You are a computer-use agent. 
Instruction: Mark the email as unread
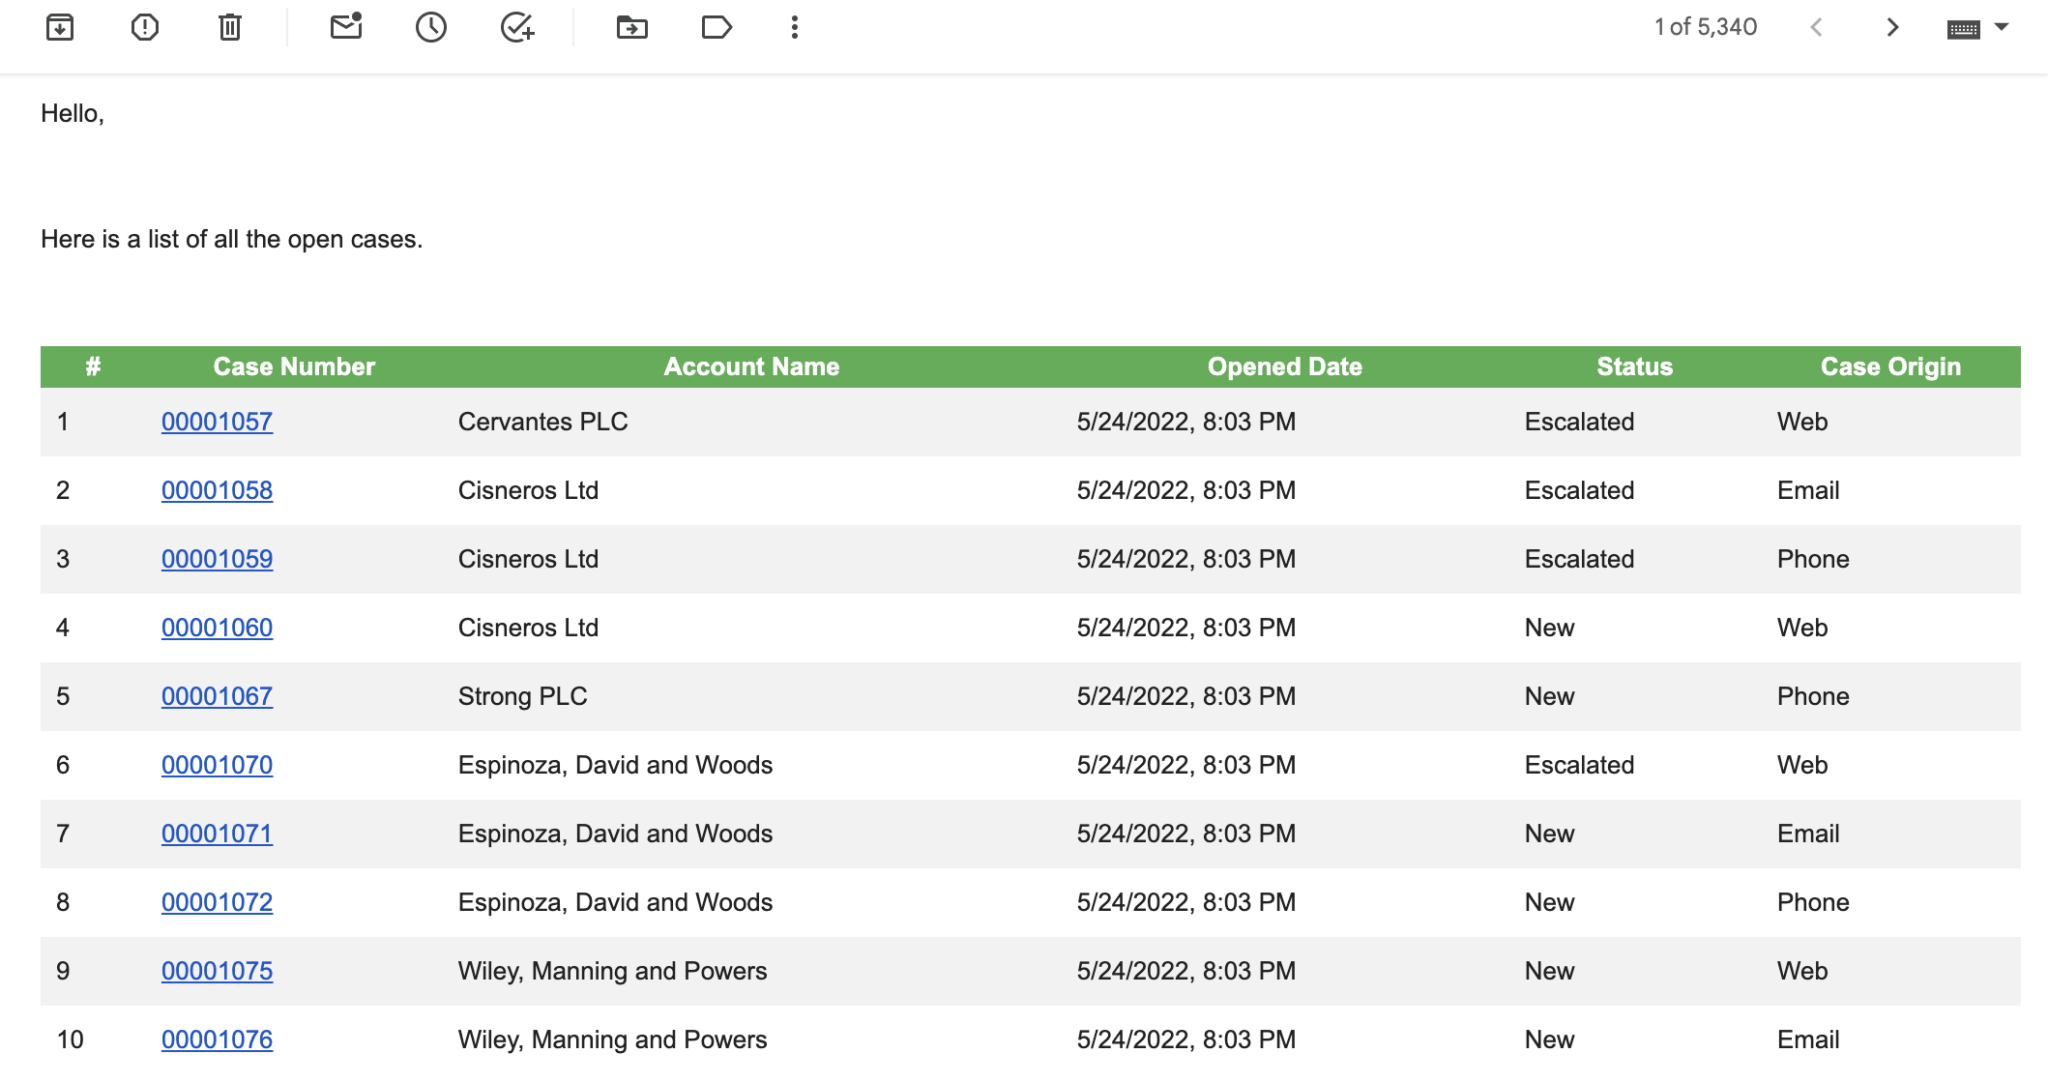pos(344,27)
